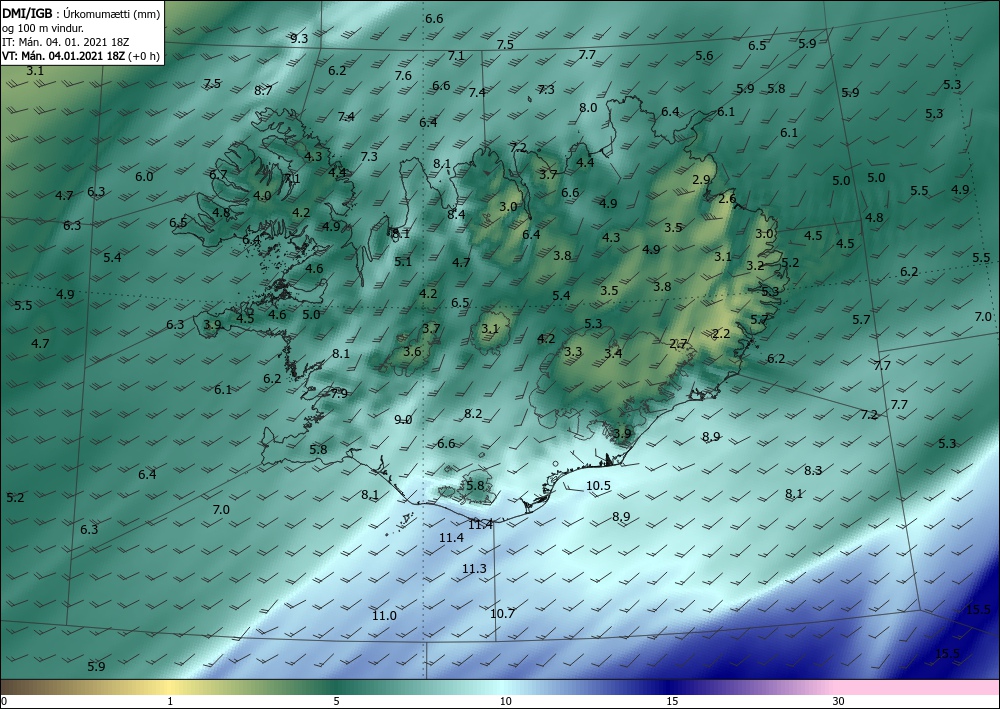Select the 9.0 value in southwest Iceland
Viewport: 1000px width, 709px height.
click(x=403, y=420)
